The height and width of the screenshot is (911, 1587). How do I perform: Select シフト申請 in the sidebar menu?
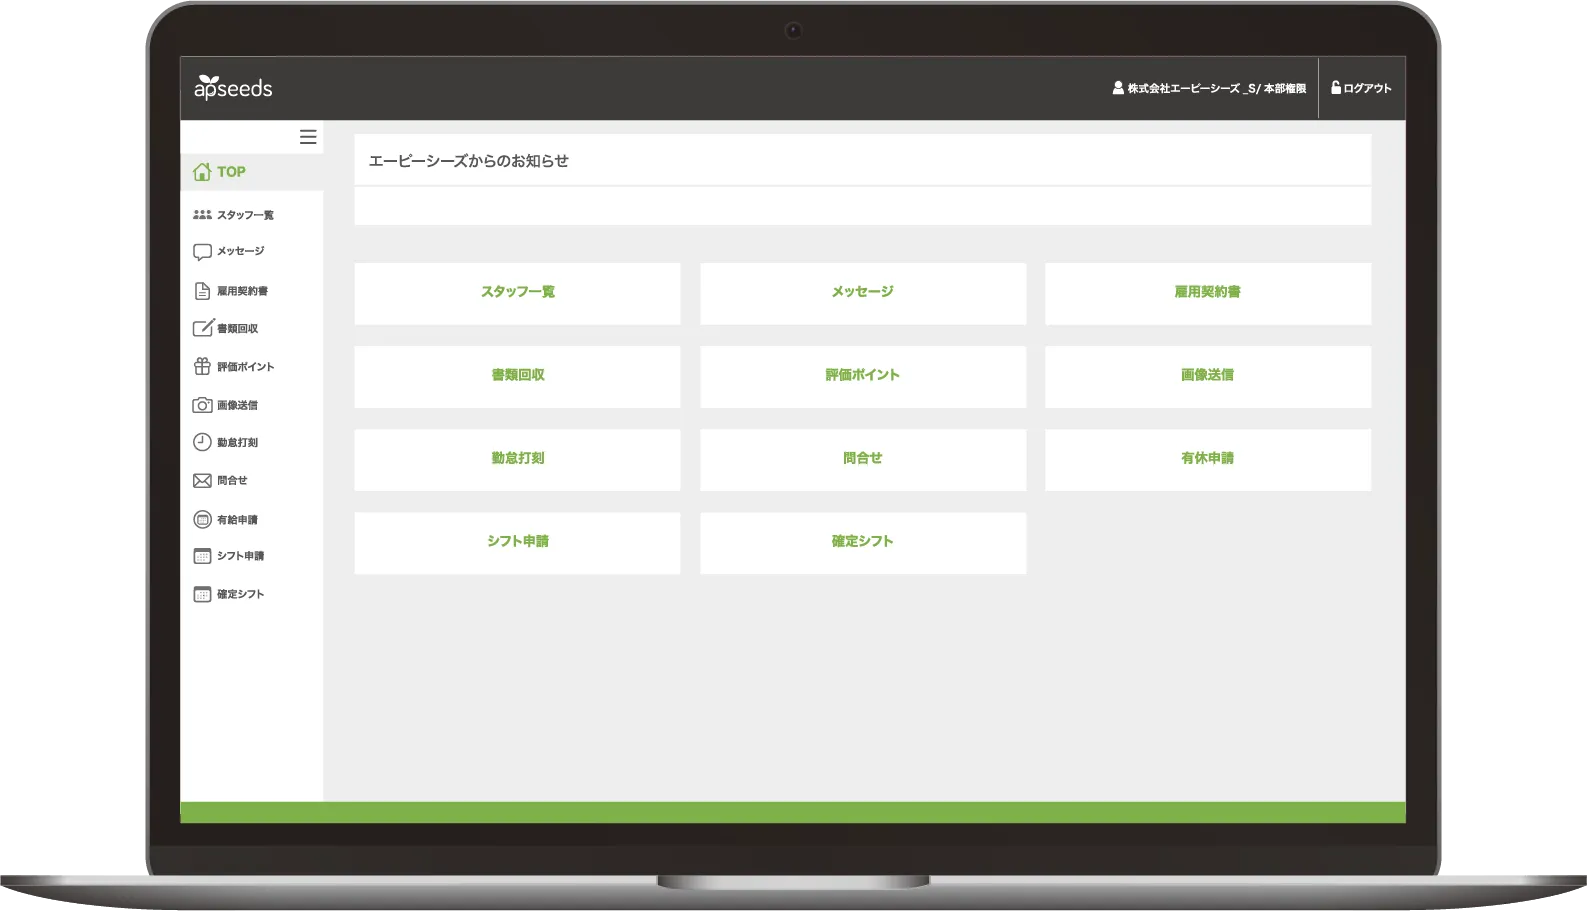(240, 556)
